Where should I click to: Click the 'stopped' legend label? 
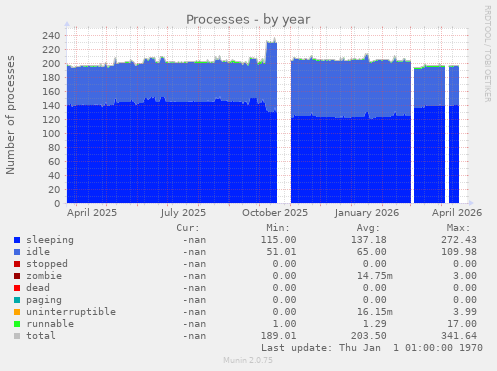click(x=47, y=264)
